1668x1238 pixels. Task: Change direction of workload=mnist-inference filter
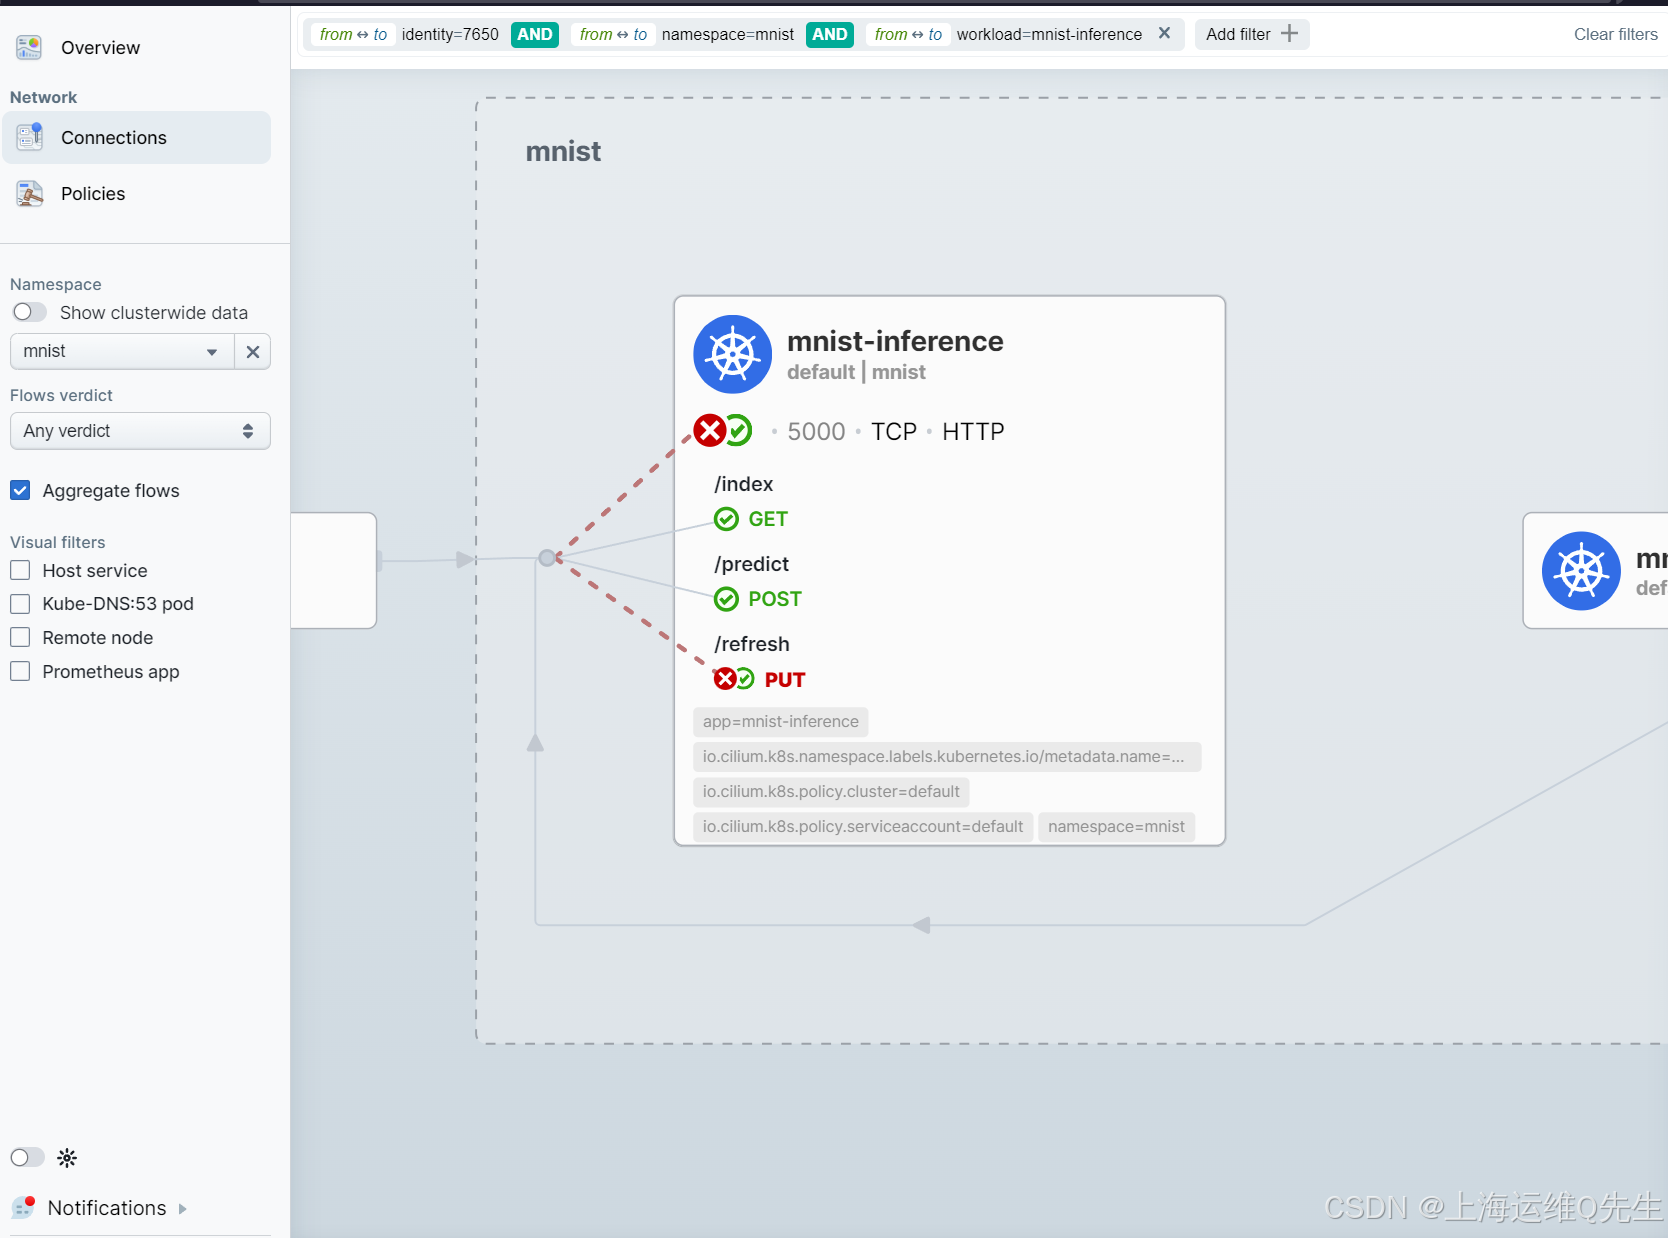(x=908, y=34)
